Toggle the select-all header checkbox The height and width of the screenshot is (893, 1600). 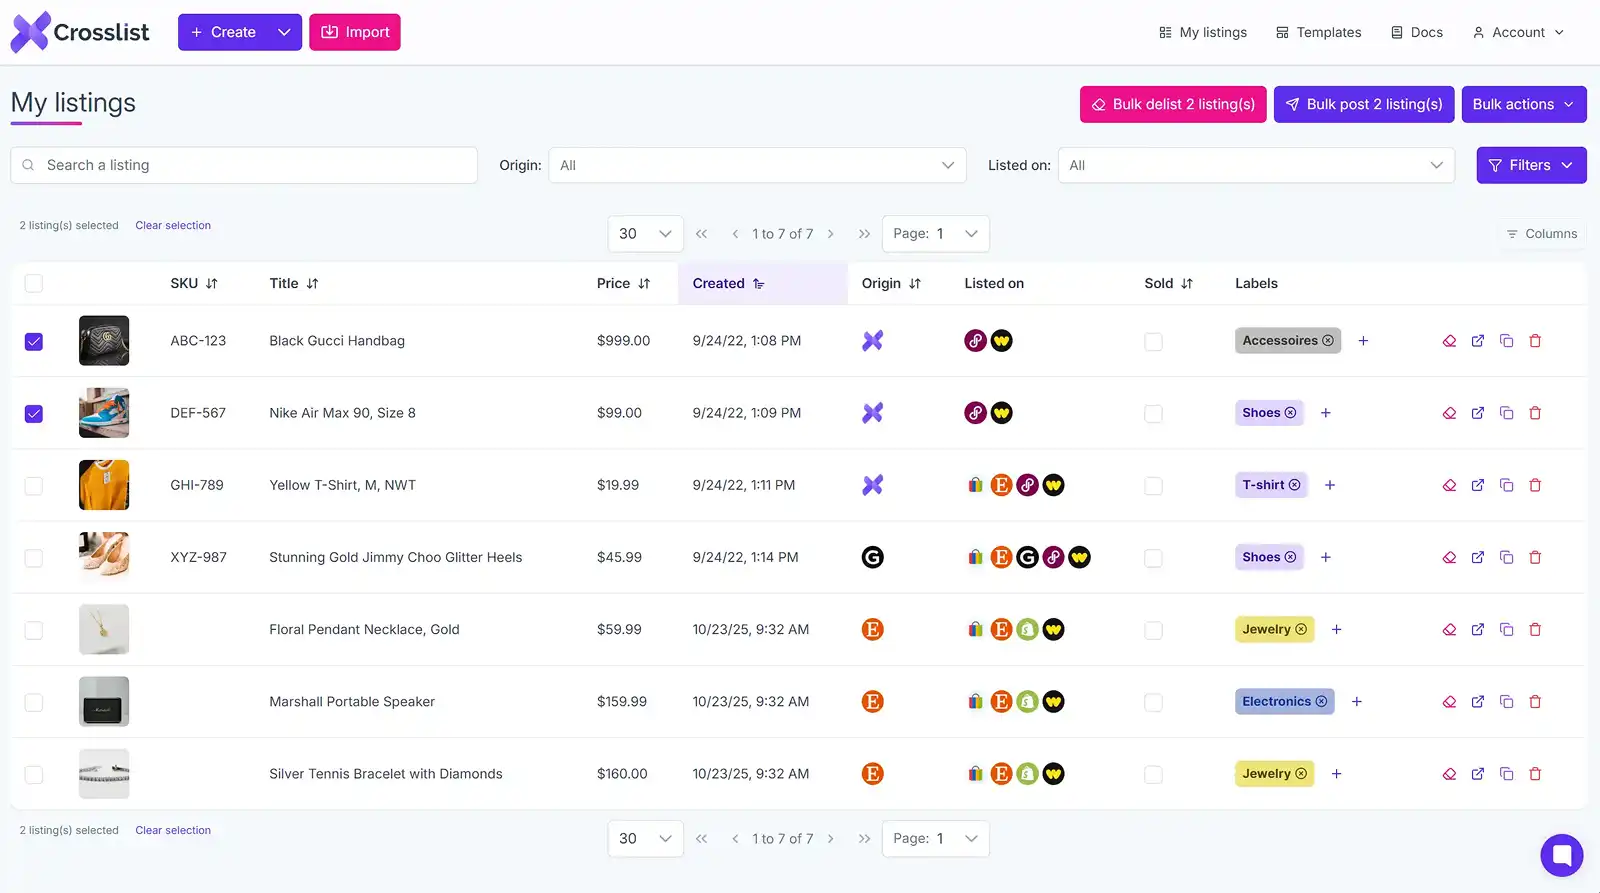click(x=34, y=284)
